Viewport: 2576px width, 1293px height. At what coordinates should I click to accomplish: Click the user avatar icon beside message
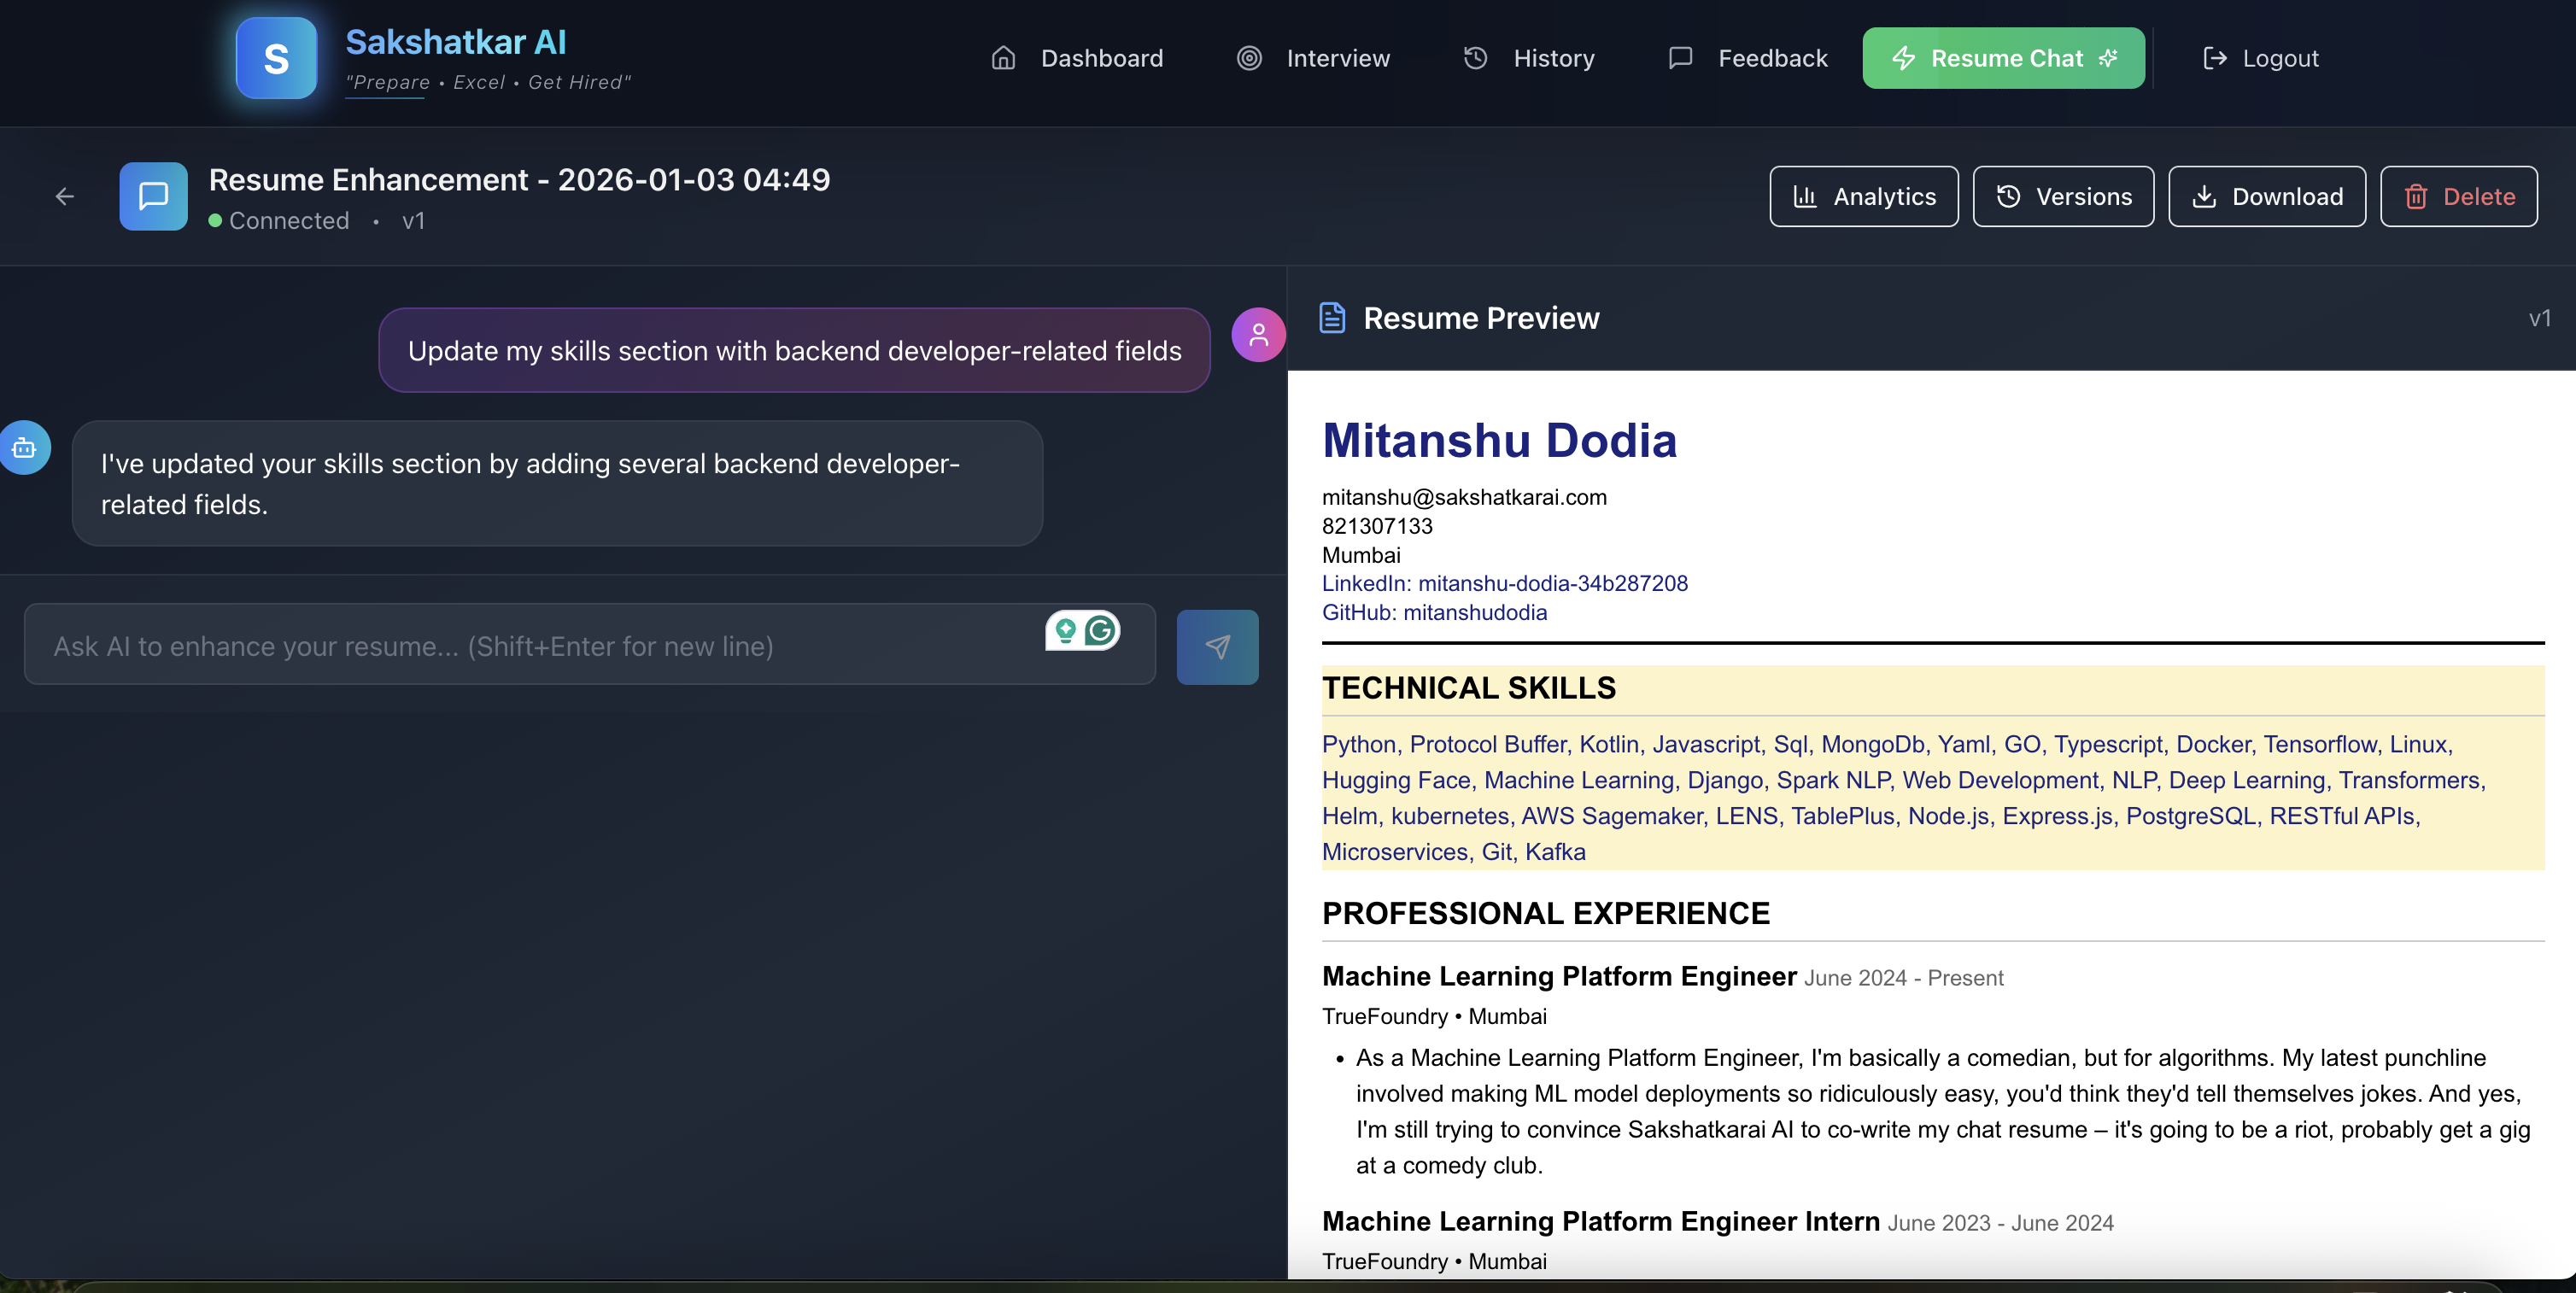(x=1258, y=335)
